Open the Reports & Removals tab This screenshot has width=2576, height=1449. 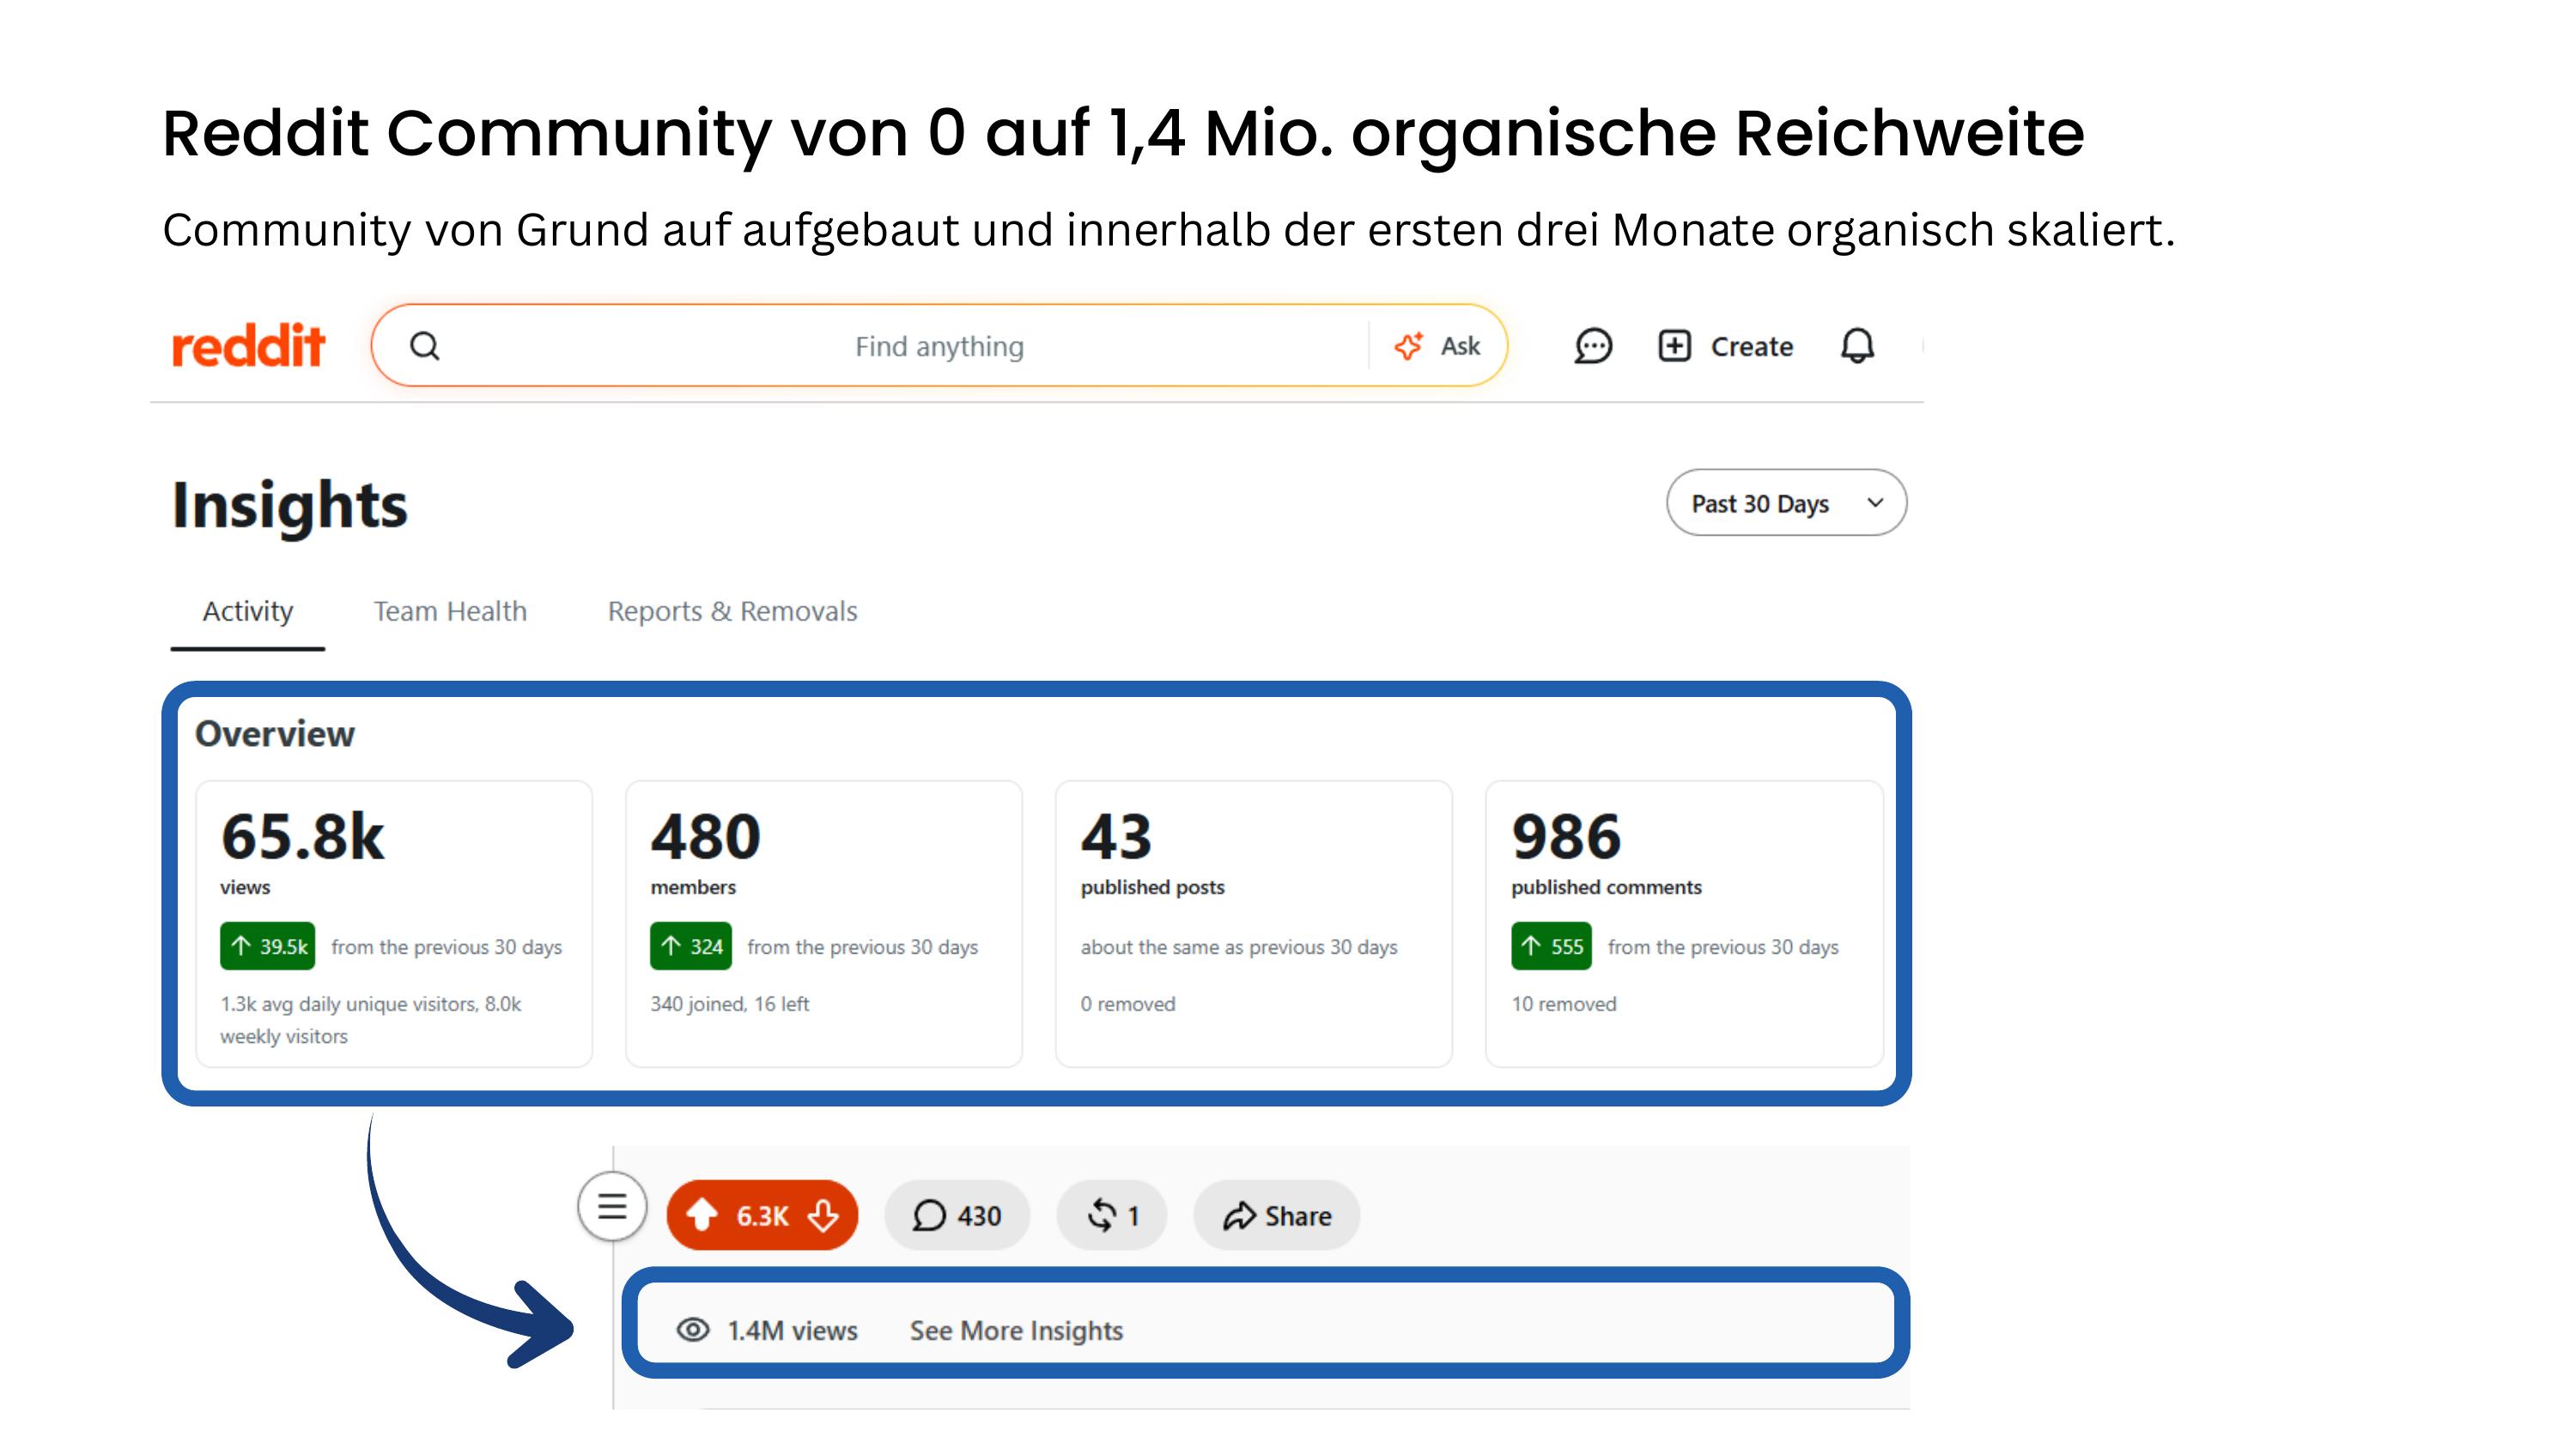[732, 611]
